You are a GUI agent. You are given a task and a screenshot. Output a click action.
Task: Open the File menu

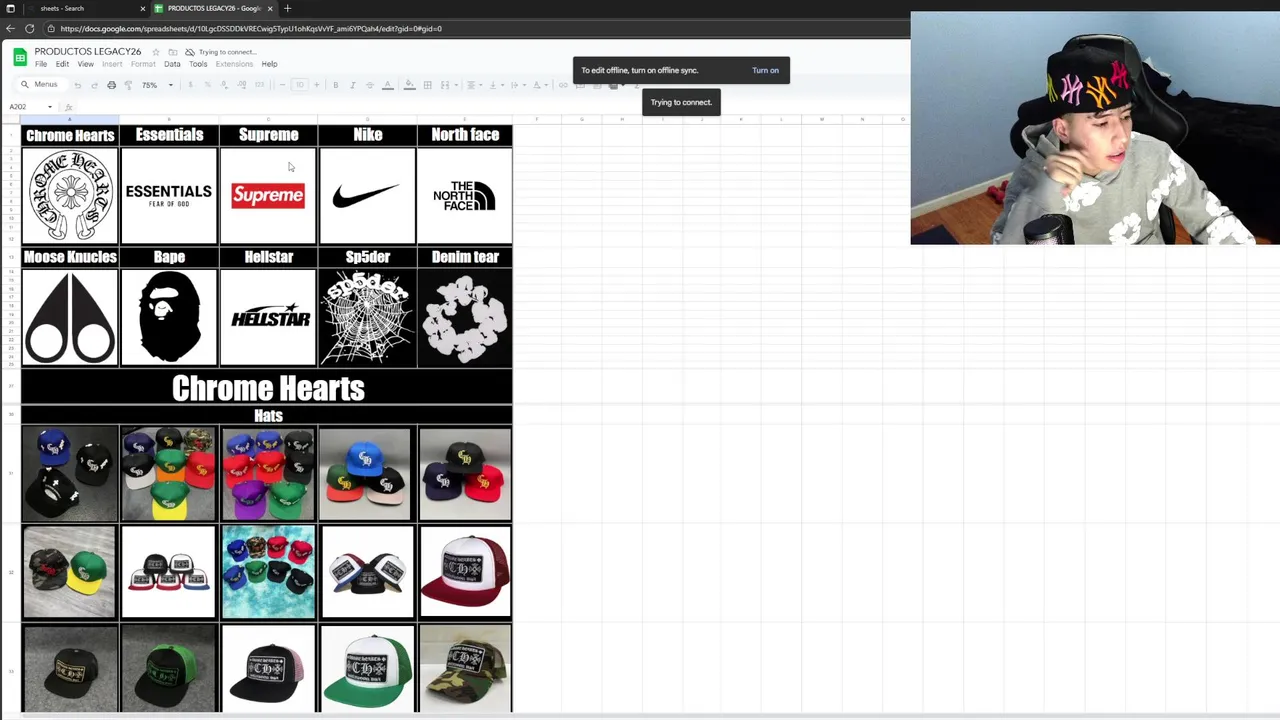41,64
